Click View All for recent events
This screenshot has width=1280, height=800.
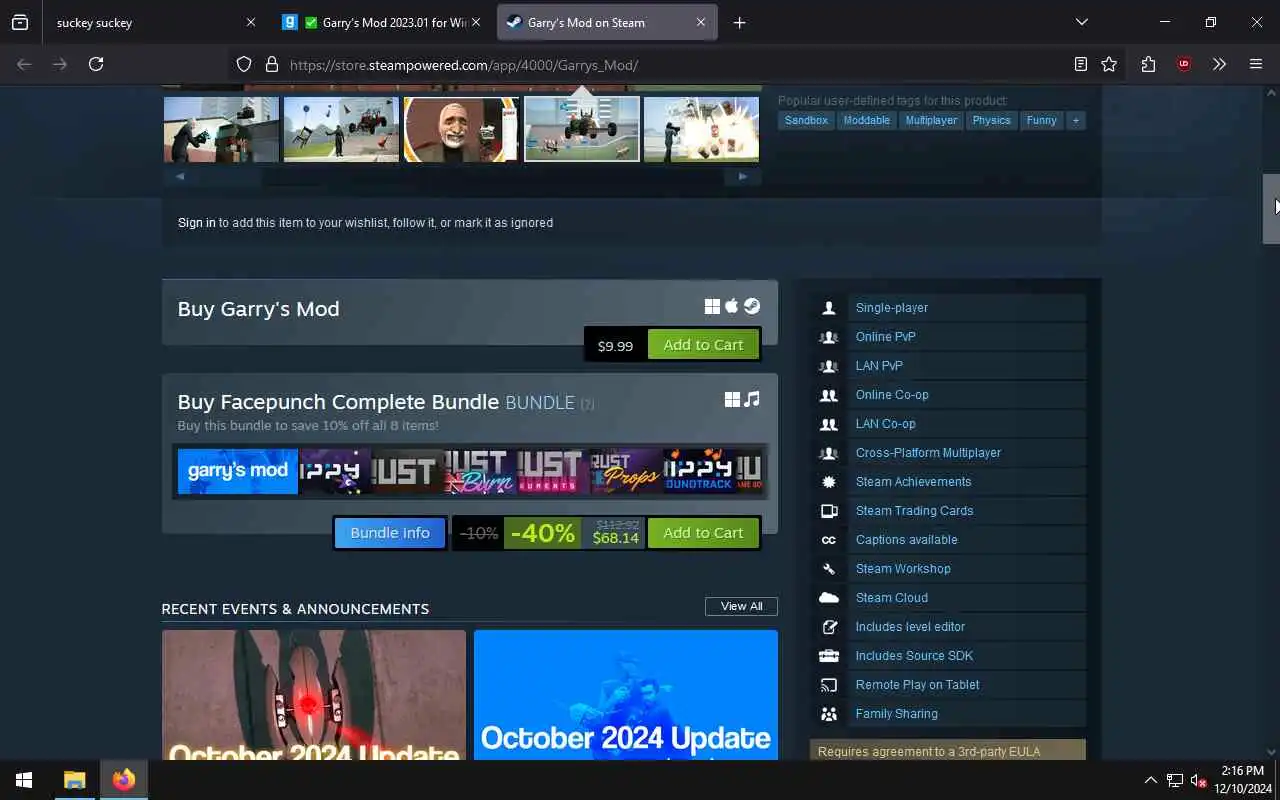741,606
